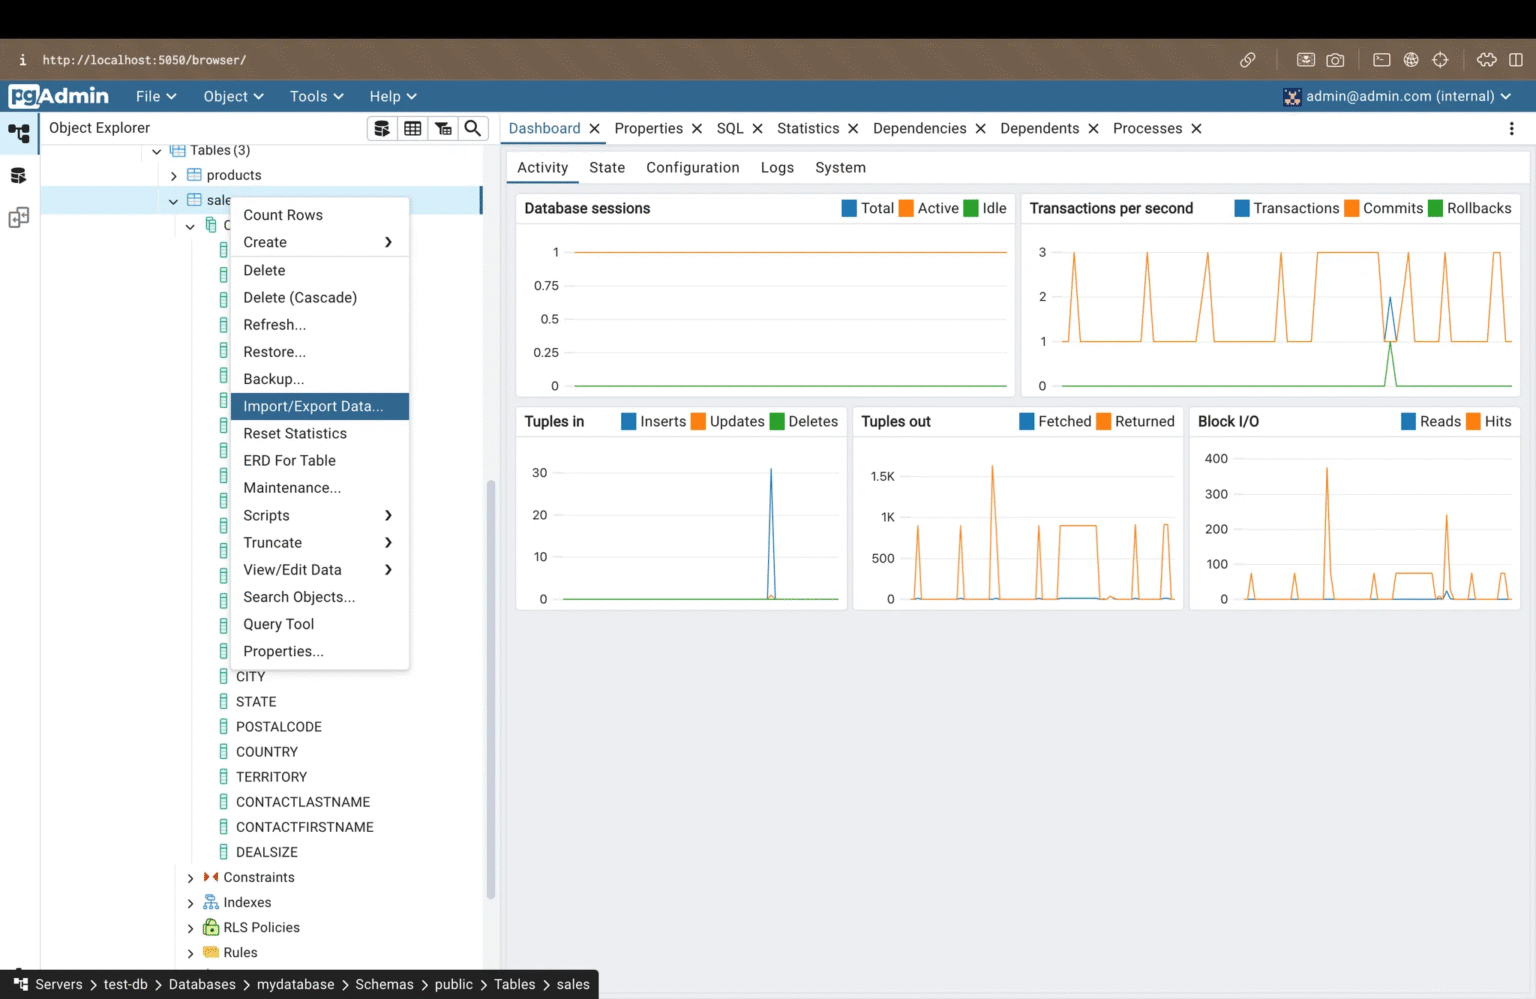This screenshot has height=999, width=1536.
Task: Expand the Constraints tree node
Action: tap(190, 877)
